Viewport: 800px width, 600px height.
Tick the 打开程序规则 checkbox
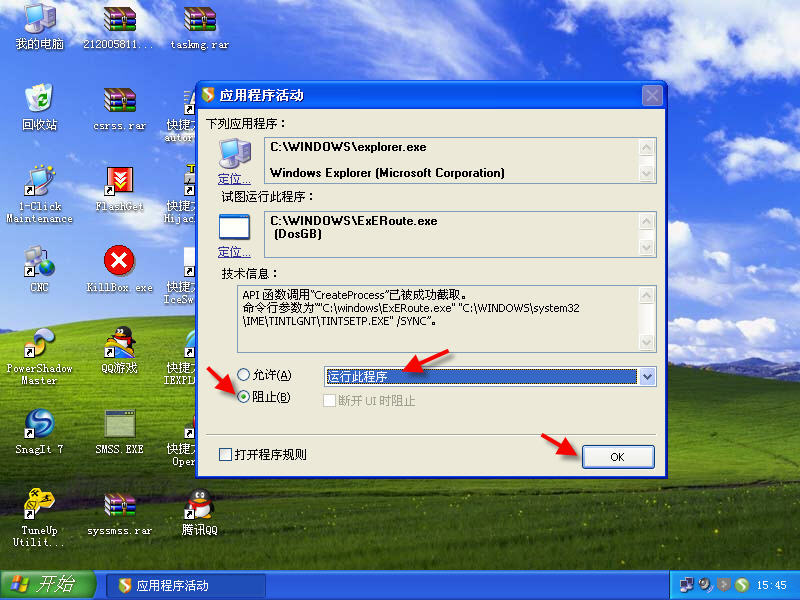(225, 455)
